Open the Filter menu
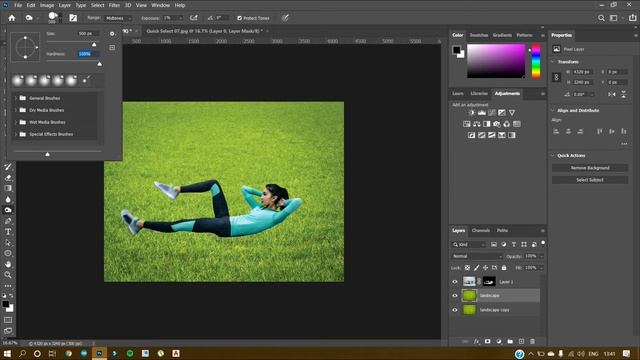This screenshot has height=360, width=640. tap(114, 5)
